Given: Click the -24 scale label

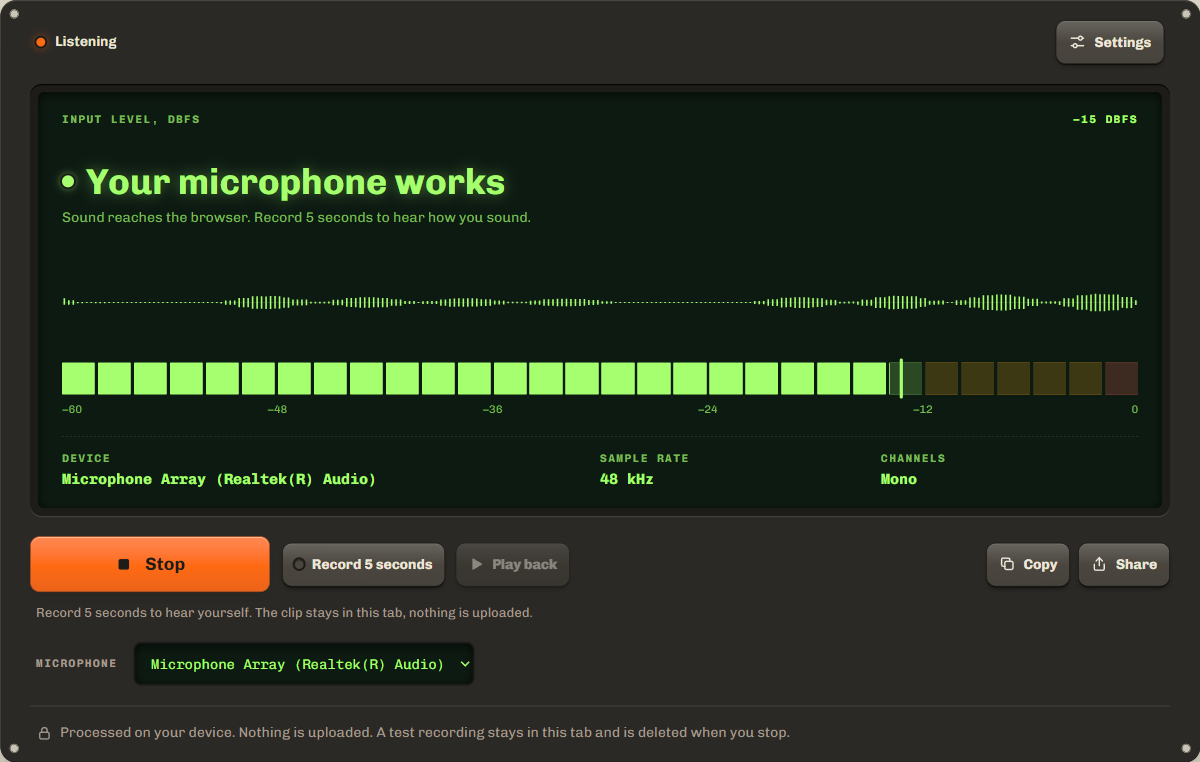Looking at the screenshot, I should [x=708, y=409].
